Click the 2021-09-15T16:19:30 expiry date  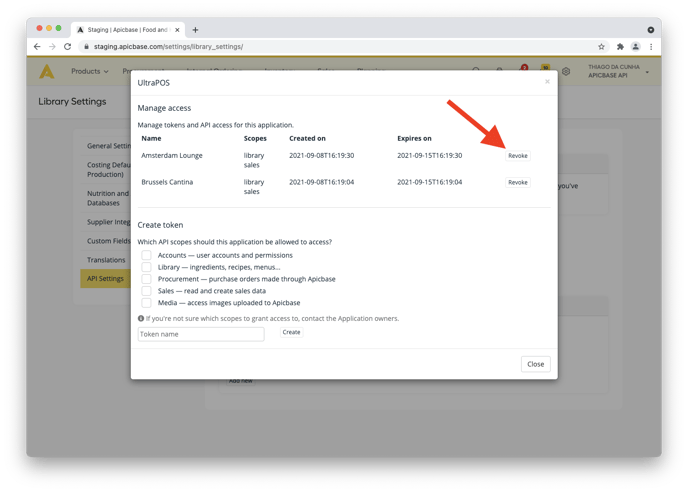430,155
